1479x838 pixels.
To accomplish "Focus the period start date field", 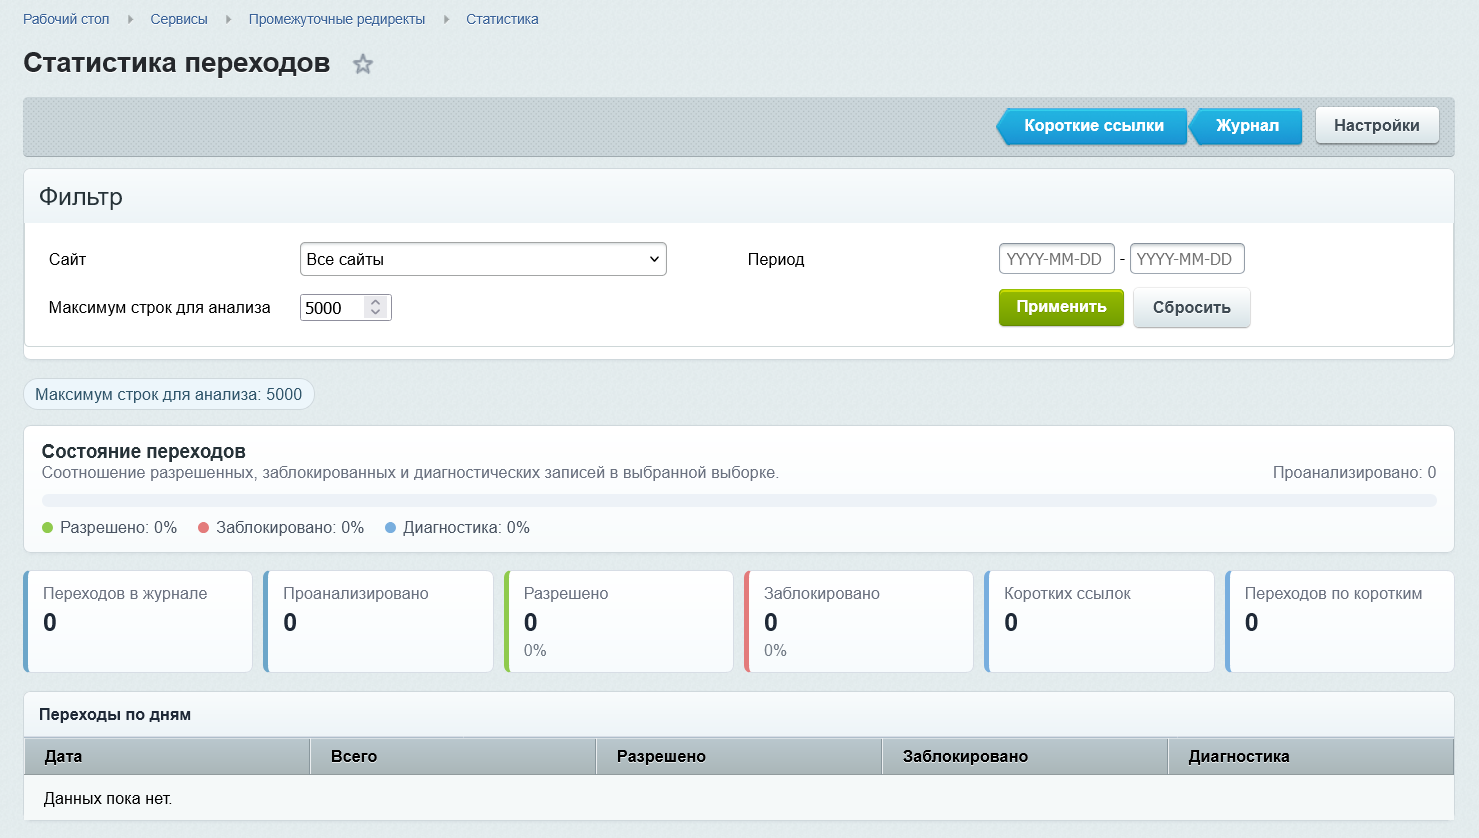I will coord(1056,259).
